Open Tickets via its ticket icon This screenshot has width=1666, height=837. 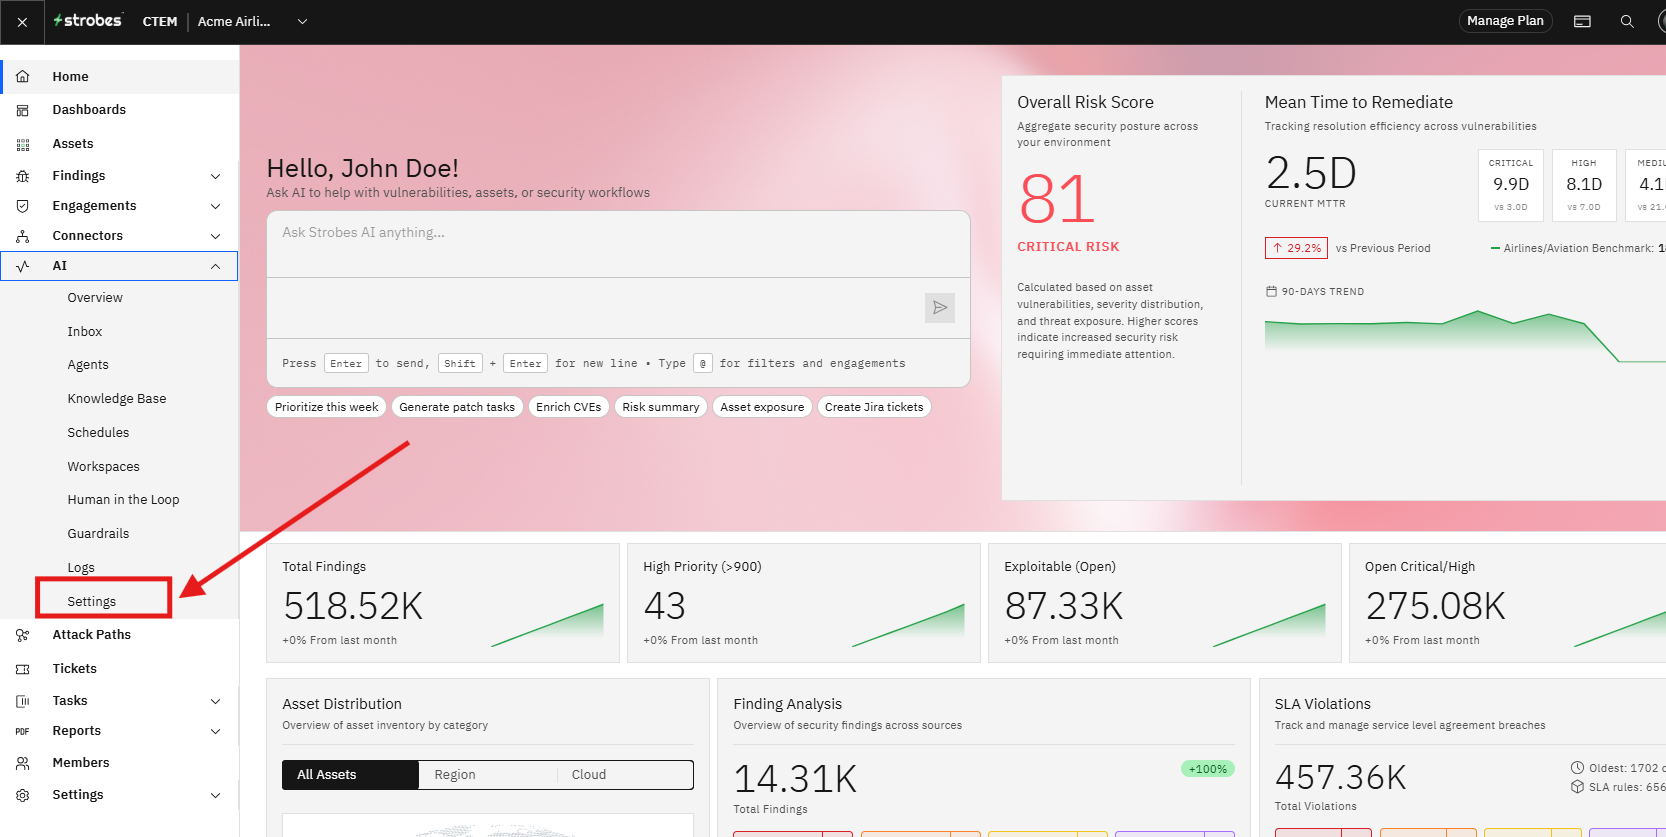22,669
